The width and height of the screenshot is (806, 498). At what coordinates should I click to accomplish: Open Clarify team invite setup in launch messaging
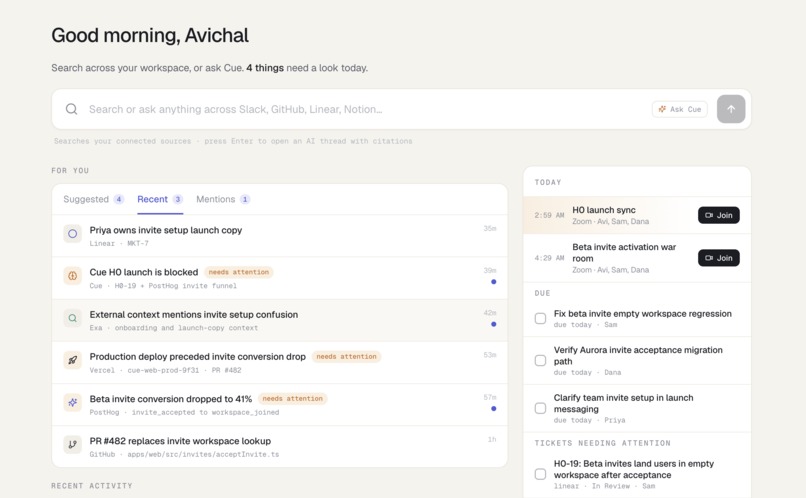click(624, 403)
